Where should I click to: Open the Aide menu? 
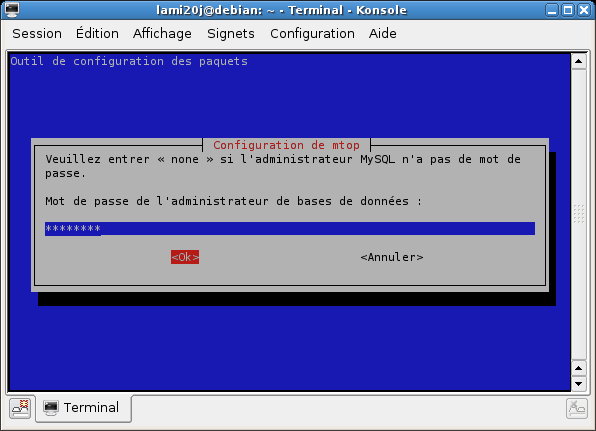tap(382, 33)
